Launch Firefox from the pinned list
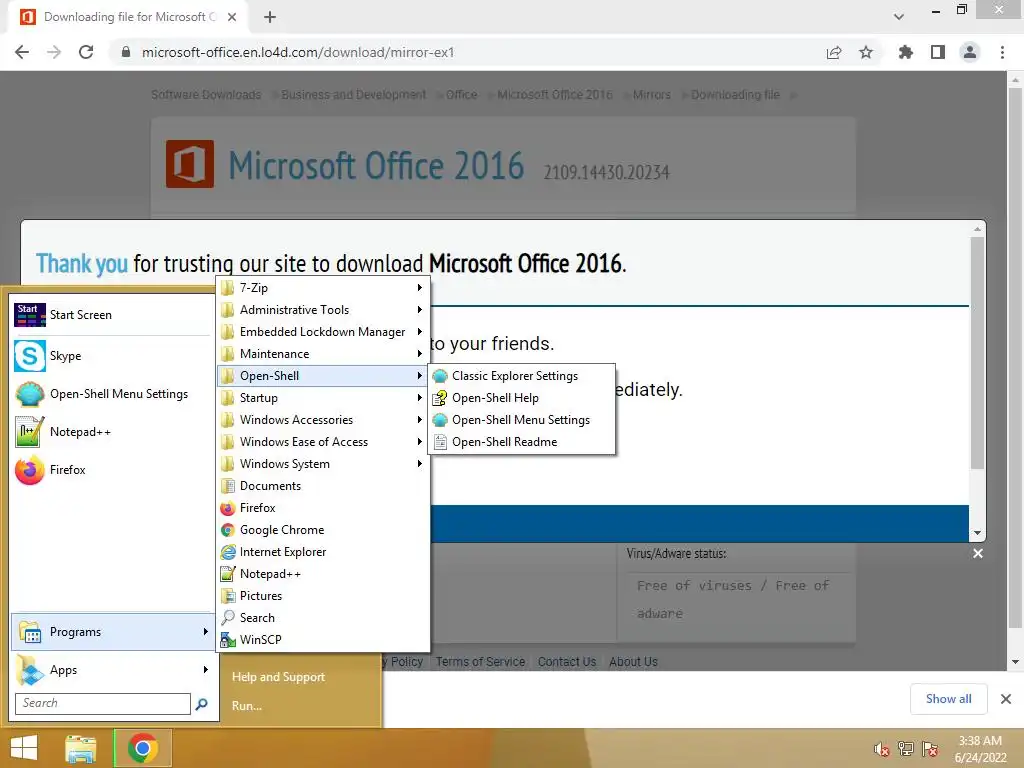Image resolution: width=1024 pixels, height=768 pixels. (x=111, y=470)
